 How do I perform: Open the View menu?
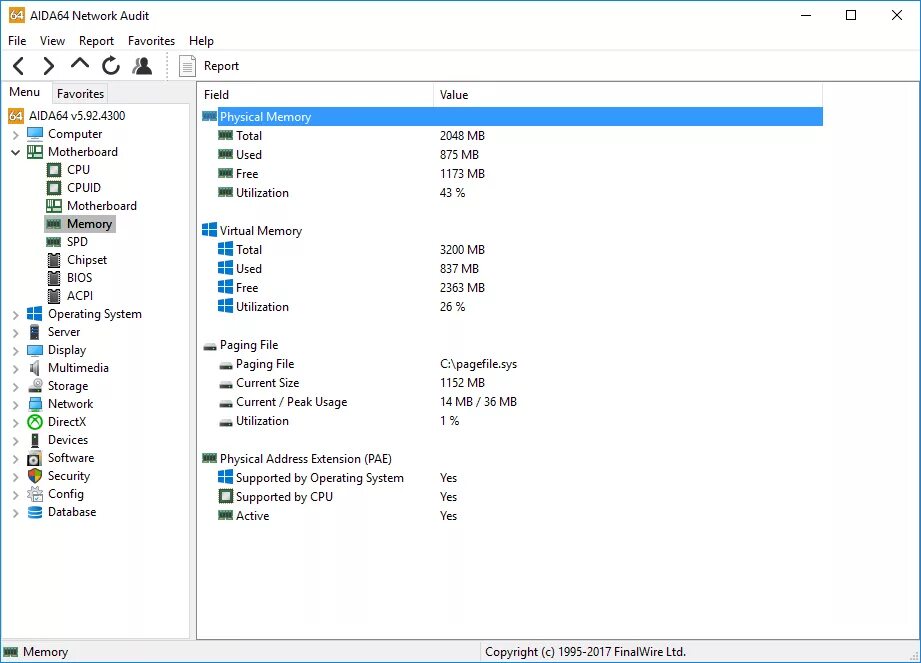tap(52, 41)
